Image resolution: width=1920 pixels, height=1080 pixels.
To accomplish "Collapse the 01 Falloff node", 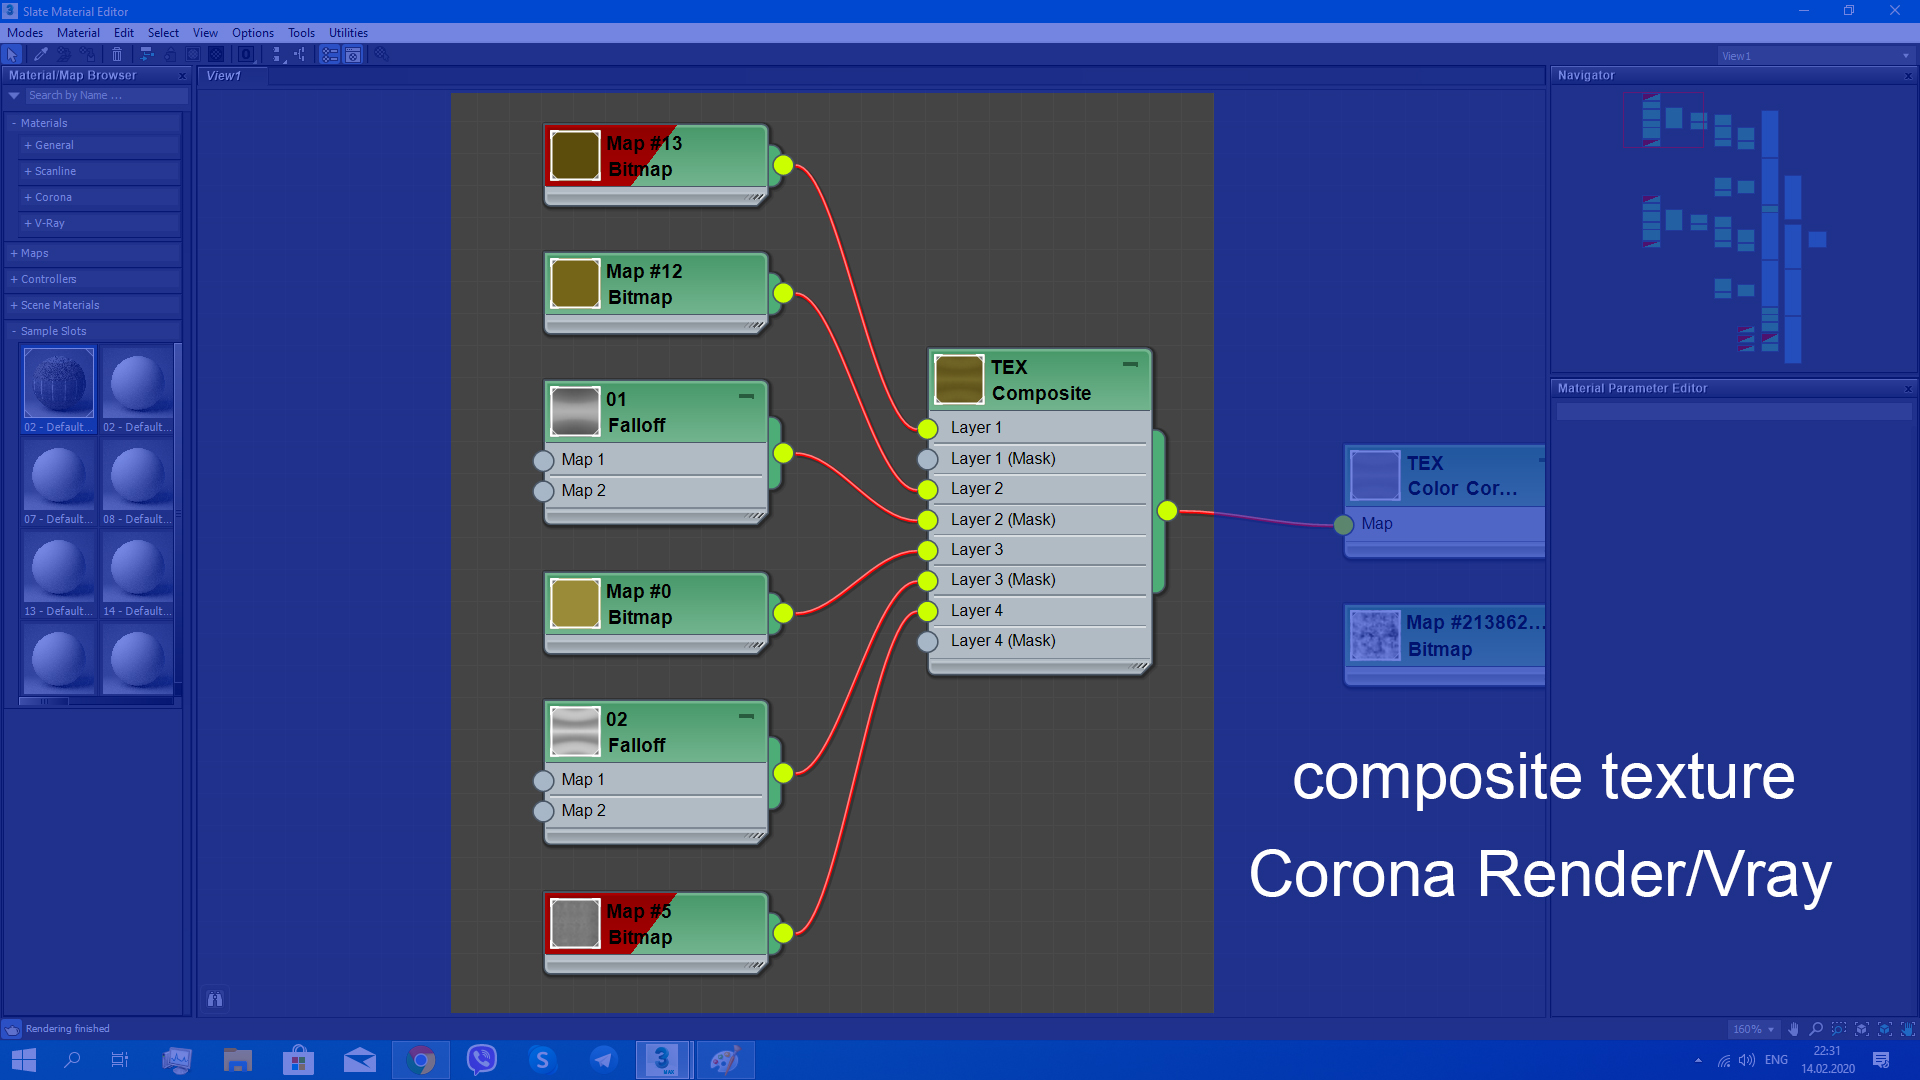I will [746, 397].
